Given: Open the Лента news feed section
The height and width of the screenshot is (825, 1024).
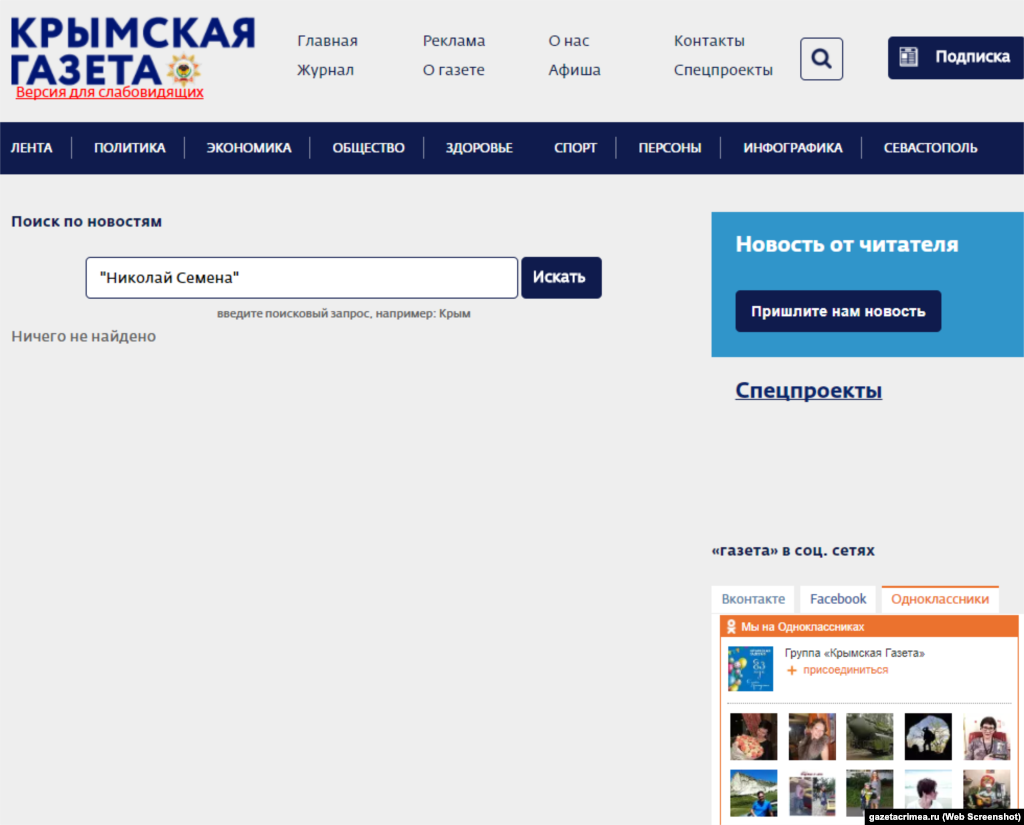Looking at the screenshot, I should pyautogui.click(x=31, y=148).
